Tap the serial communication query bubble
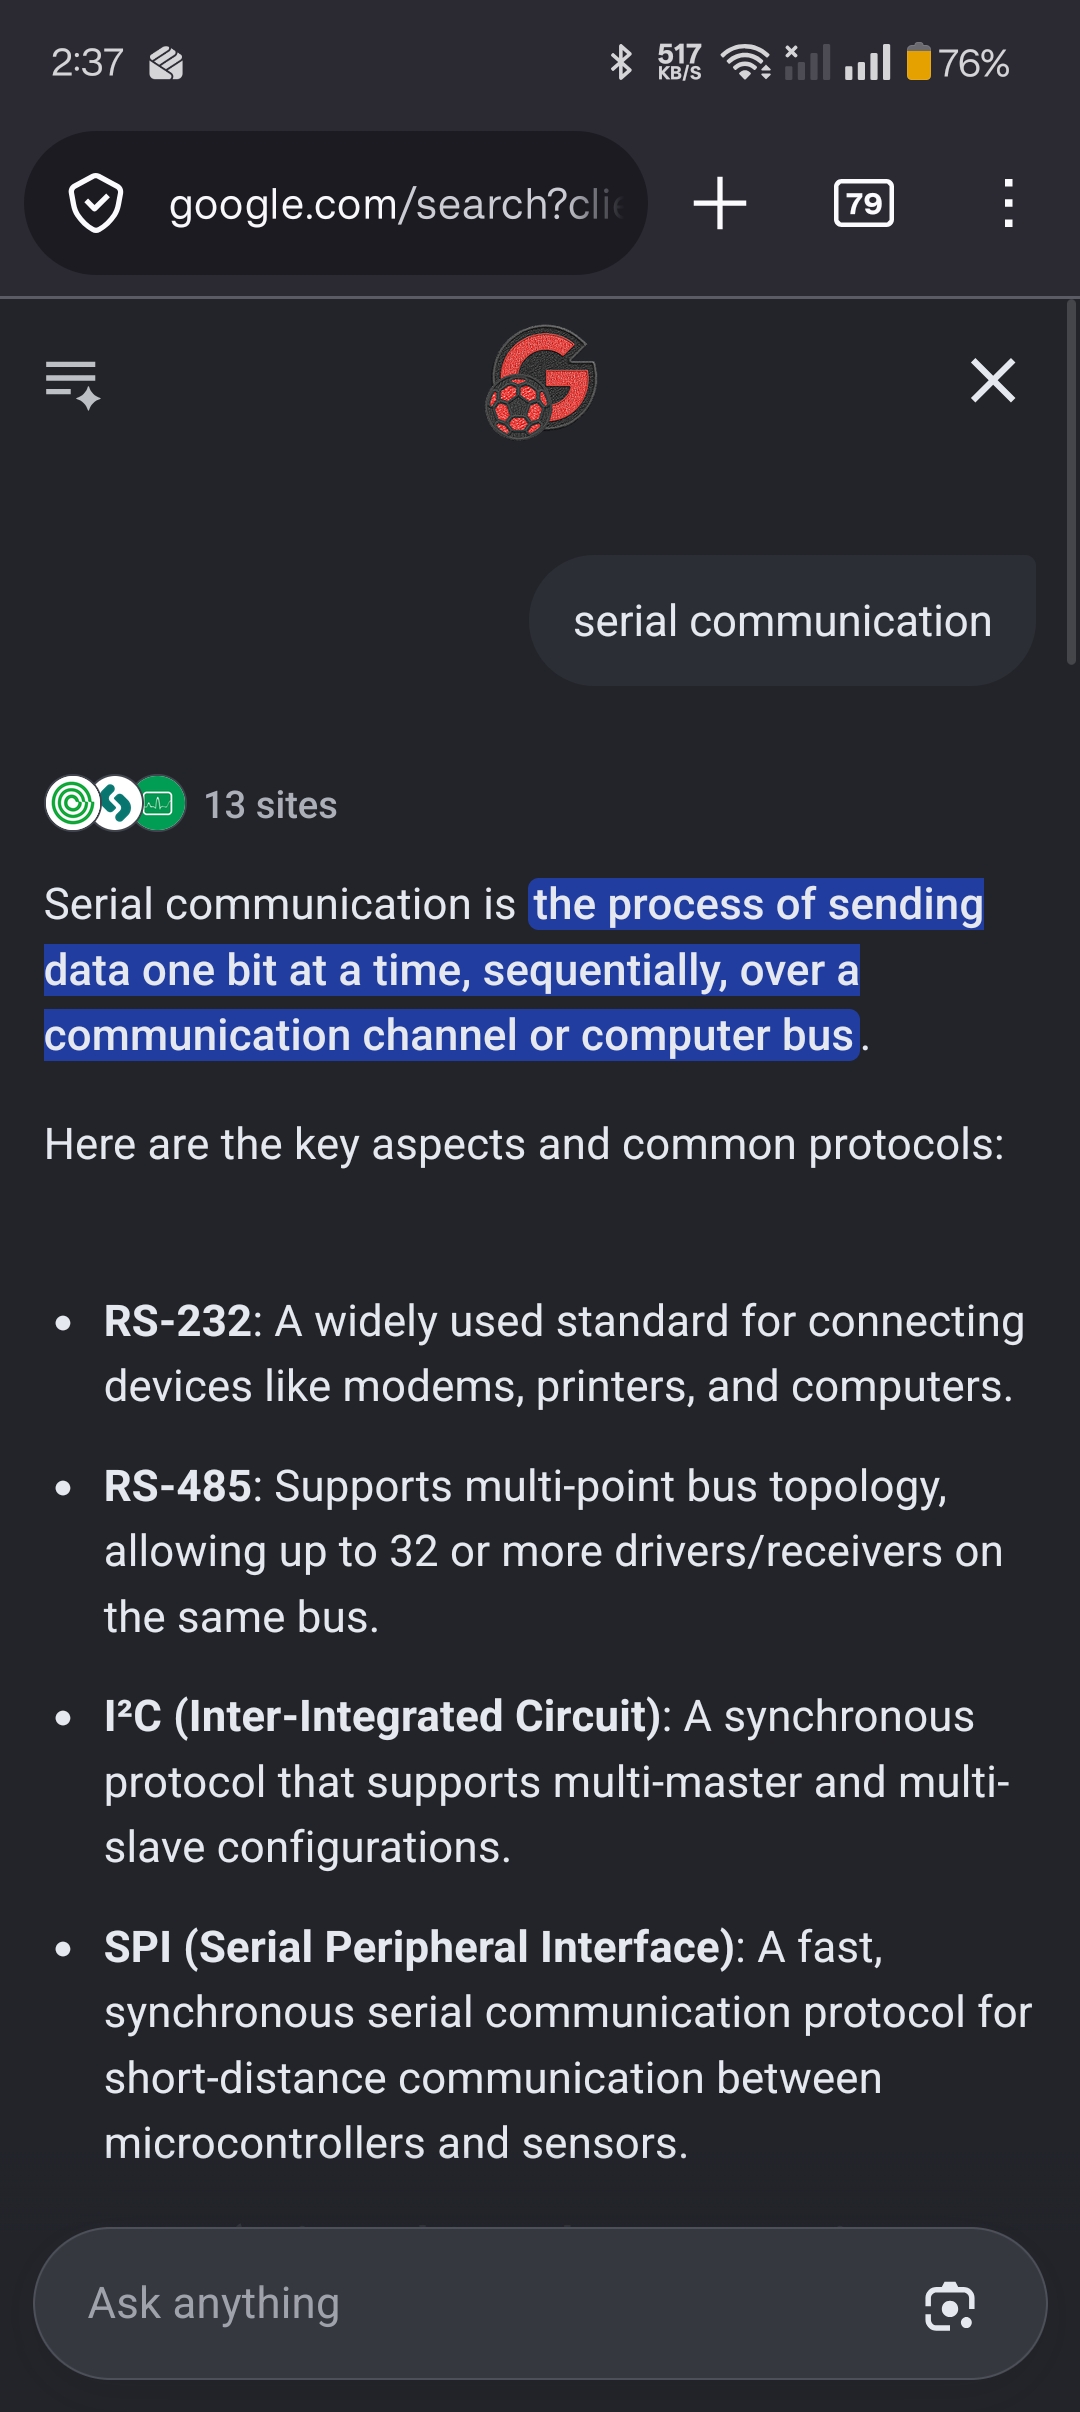Viewport: 1080px width, 2412px height. click(782, 621)
